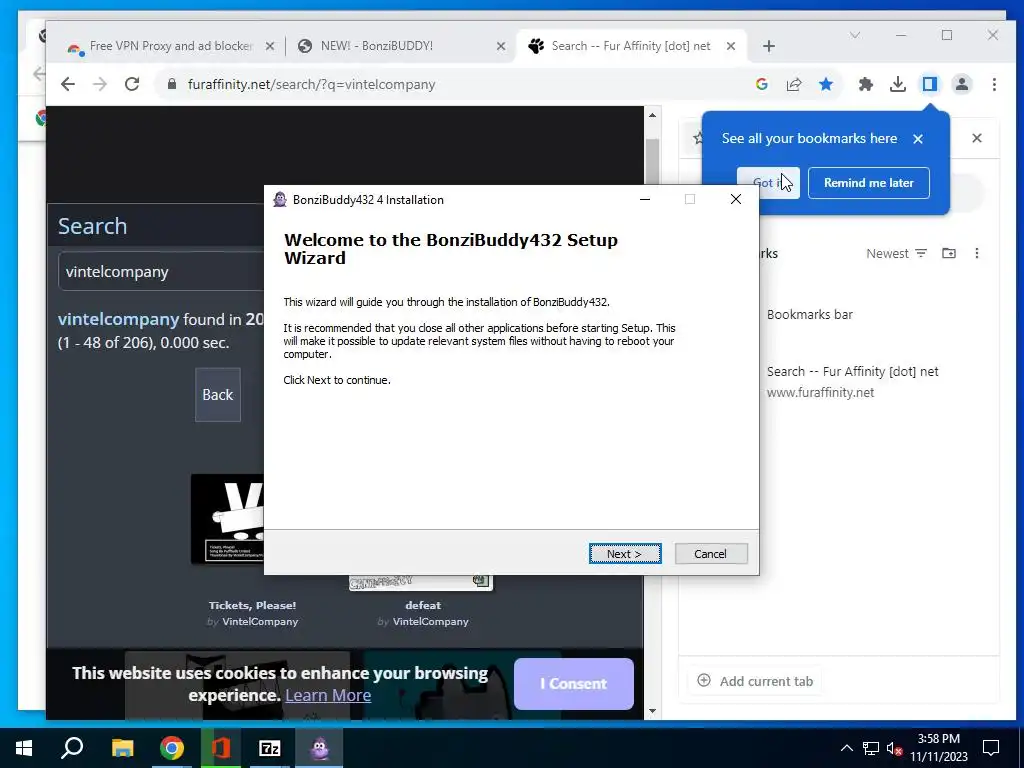The height and width of the screenshot is (768, 1024).
Task: Click the muted volume tray icon
Action: (894, 748)
